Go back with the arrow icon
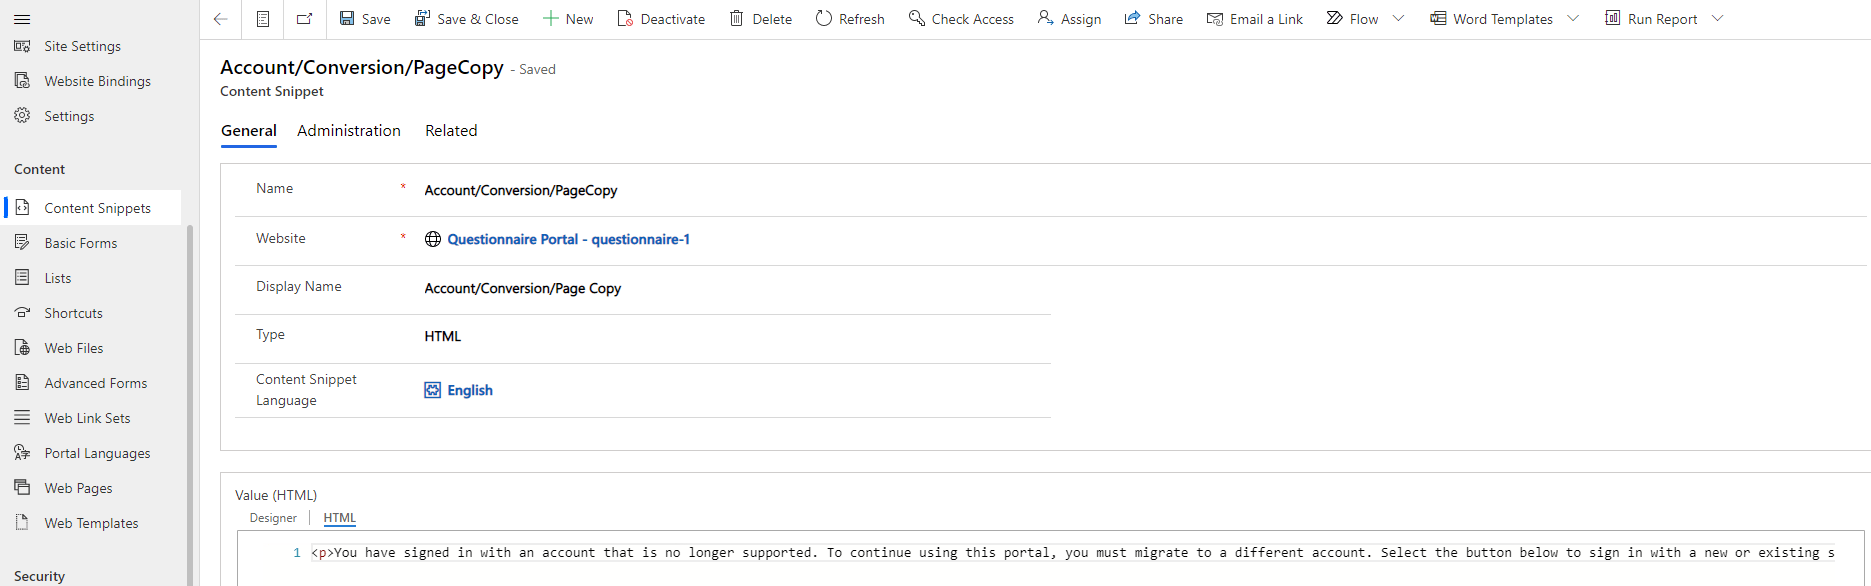 click(221, 19)
